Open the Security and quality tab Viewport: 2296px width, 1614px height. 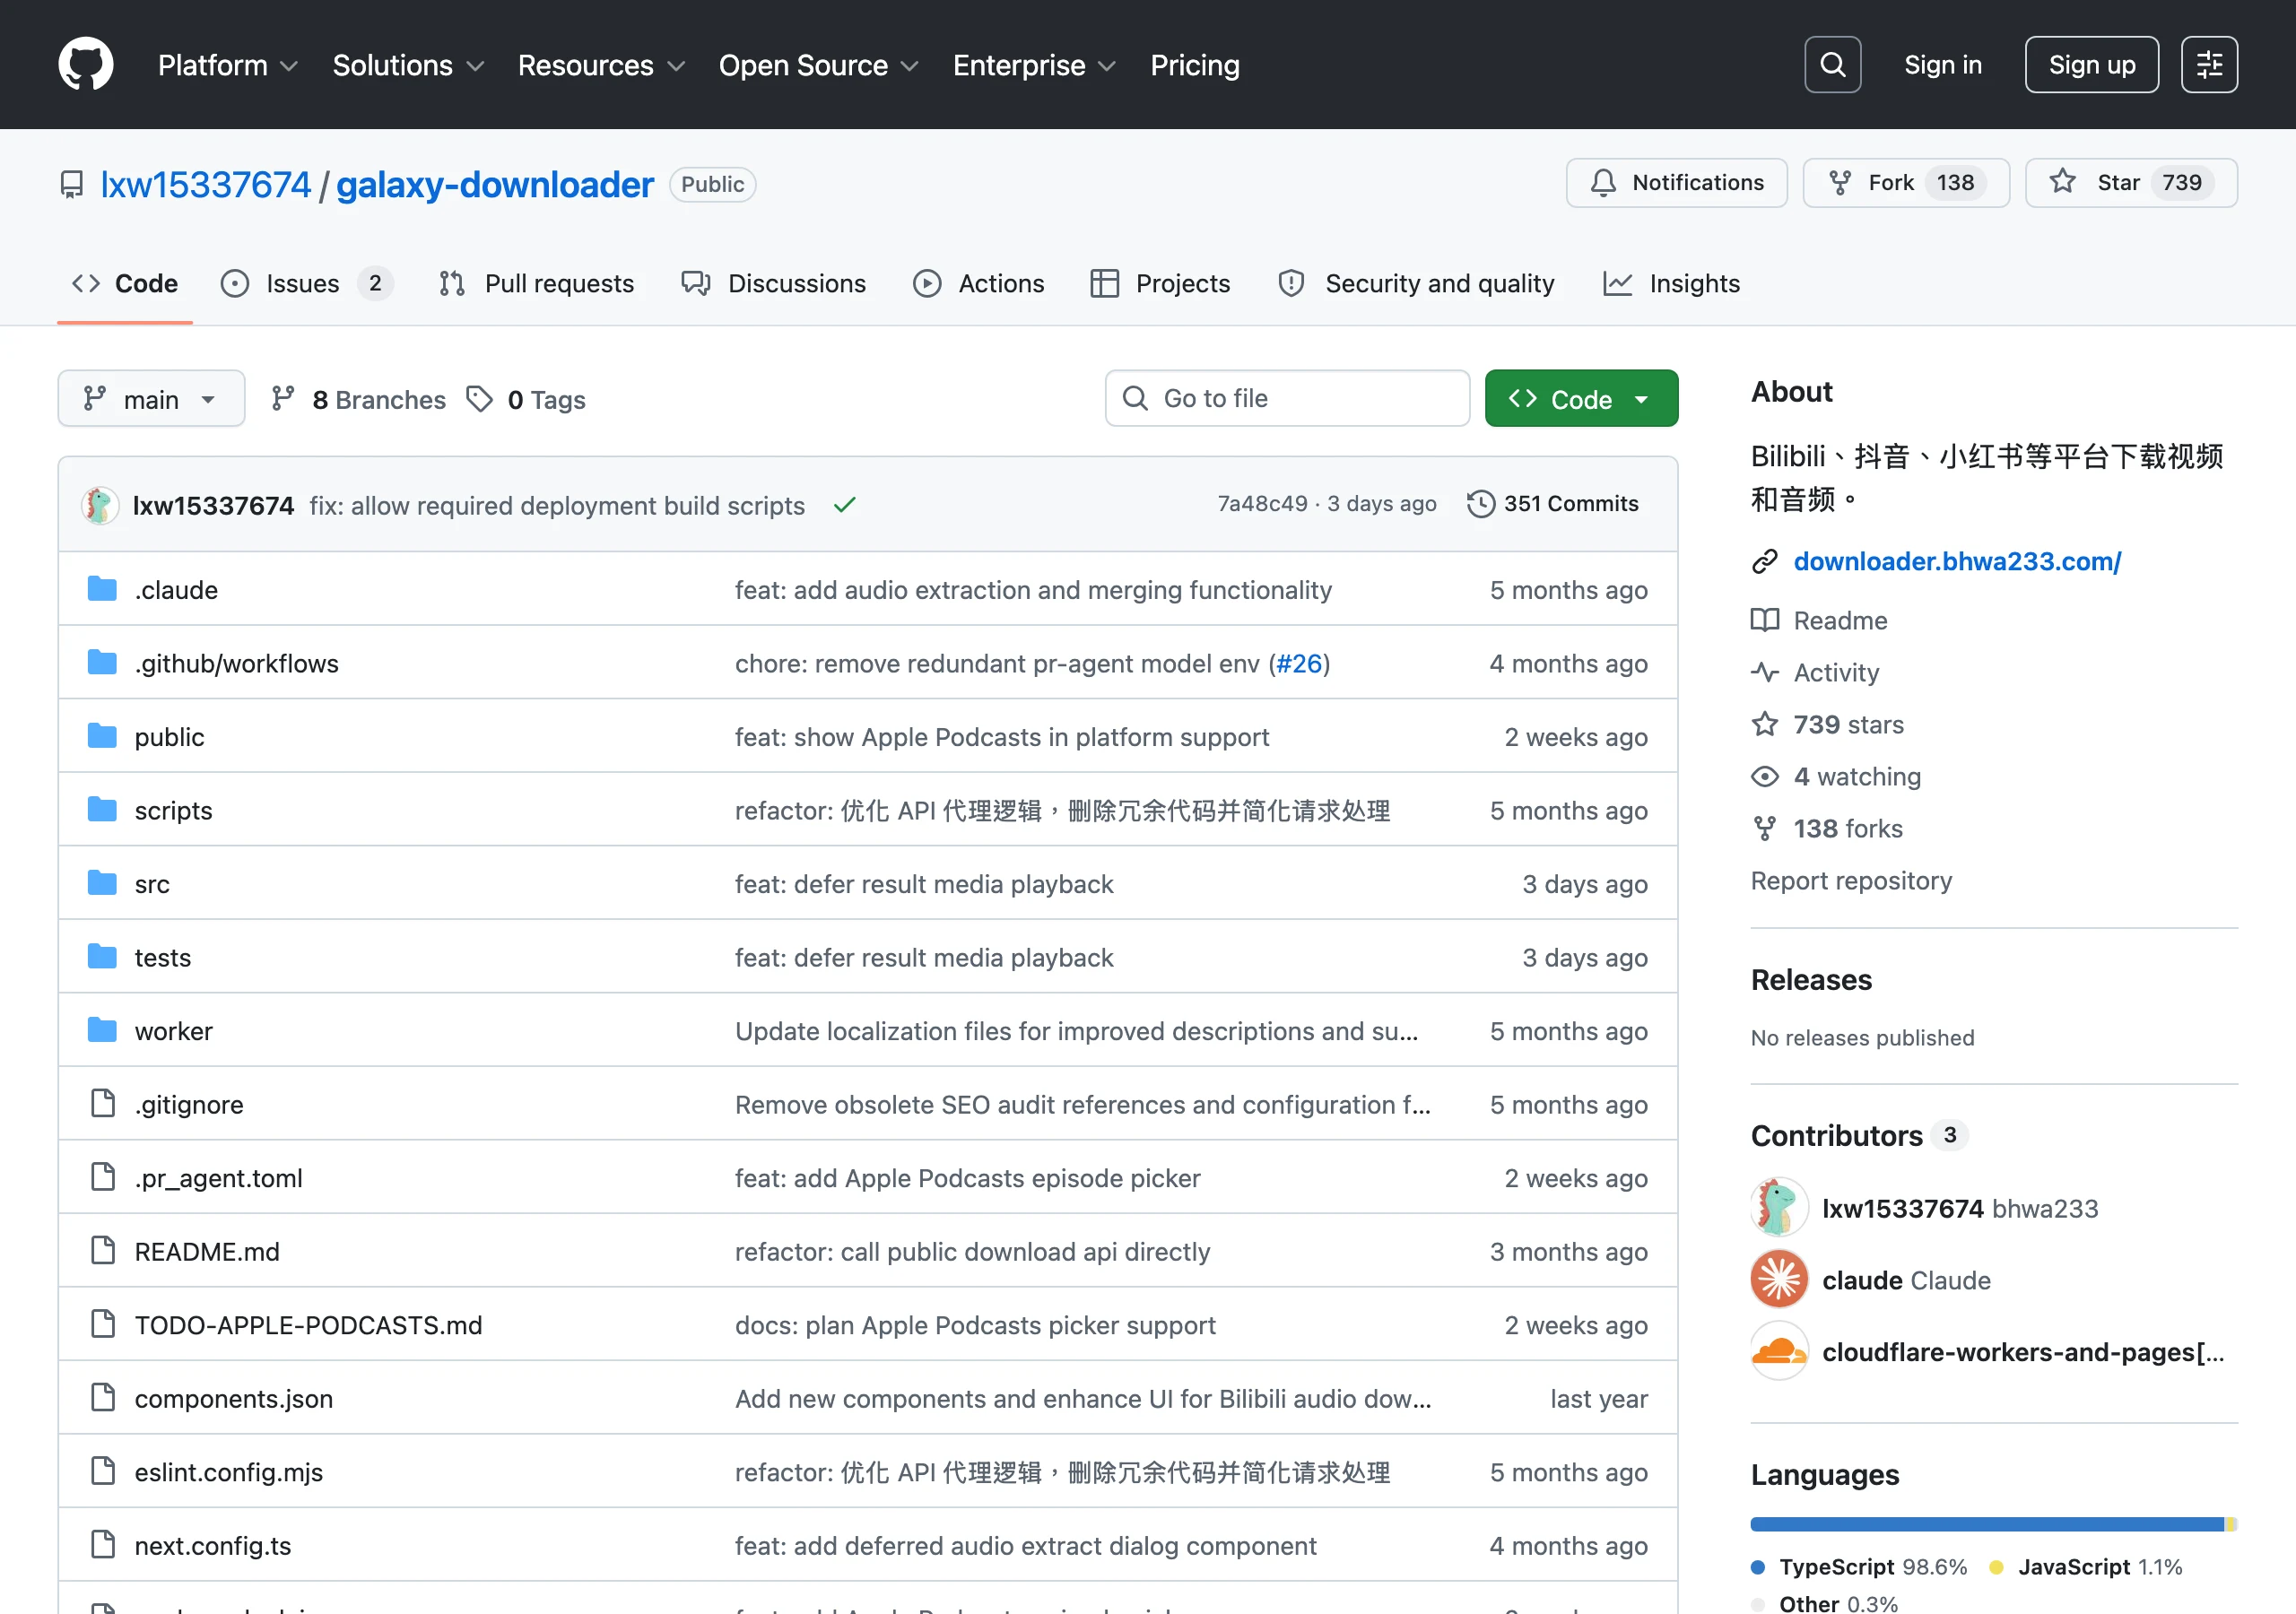(1416, 283)
